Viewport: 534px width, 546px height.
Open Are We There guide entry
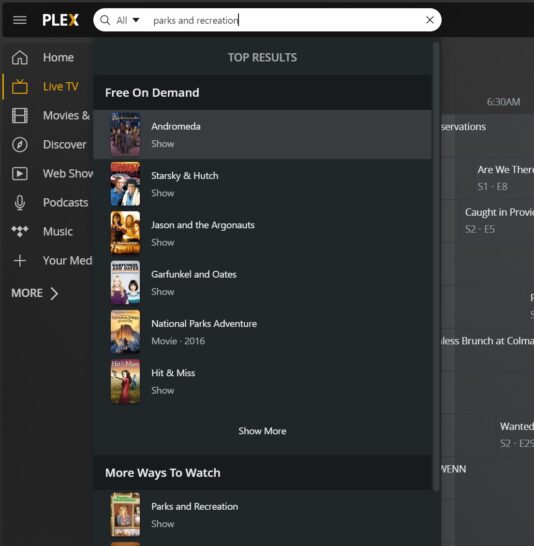click(x=505, y=178)
